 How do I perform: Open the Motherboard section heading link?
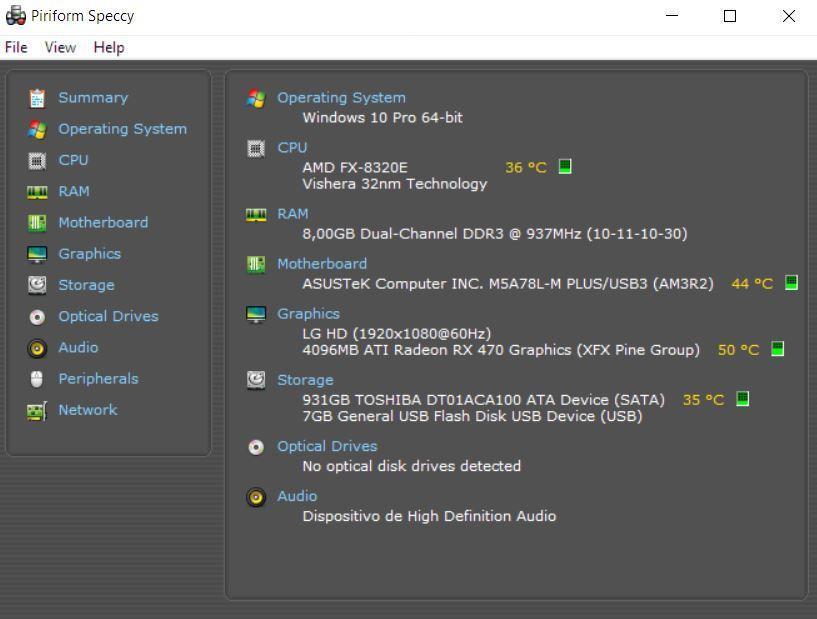click(322, 264)
